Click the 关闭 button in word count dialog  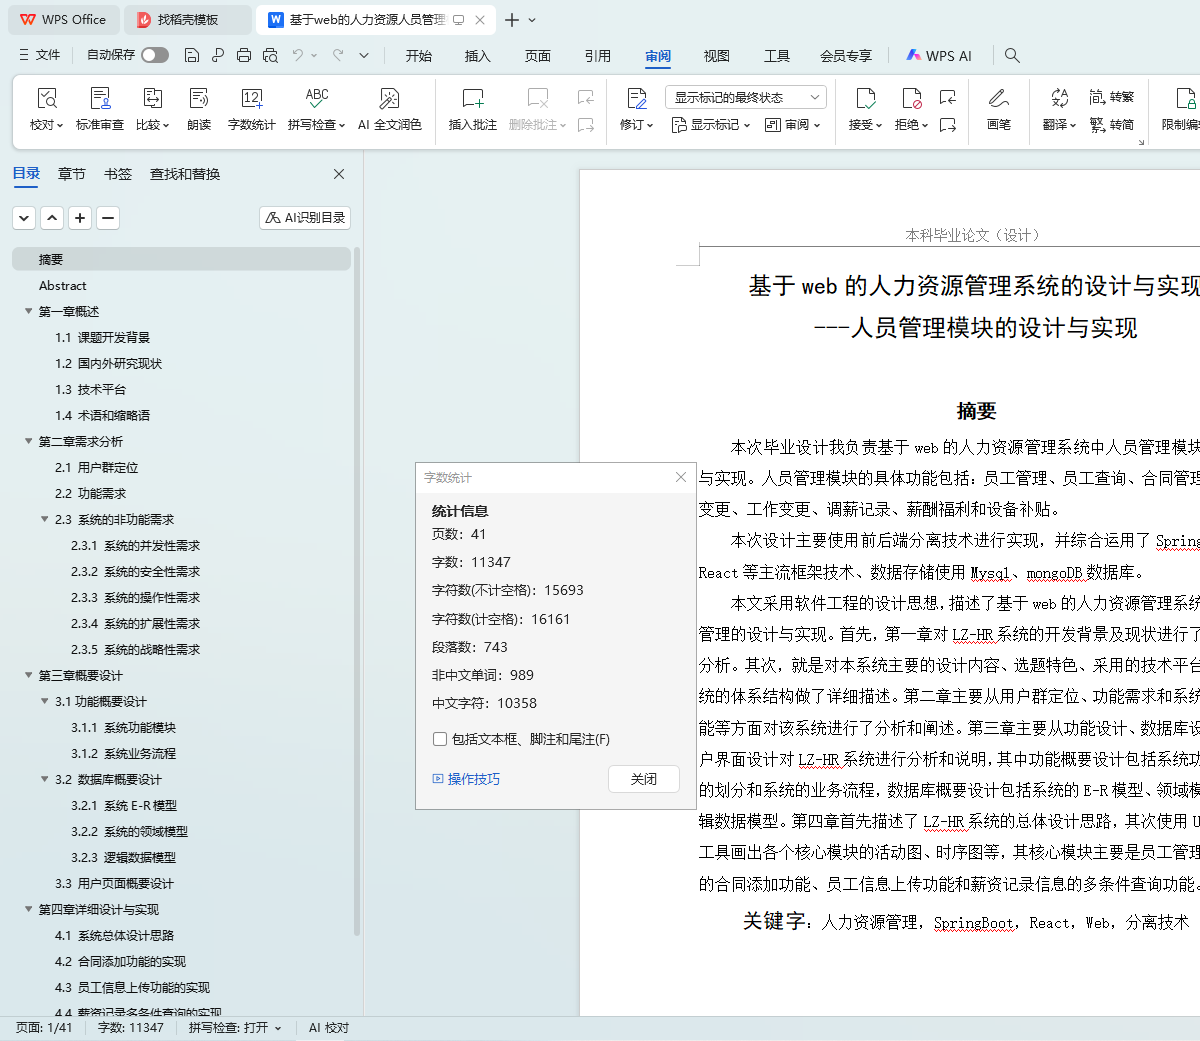tap(643, 779)
